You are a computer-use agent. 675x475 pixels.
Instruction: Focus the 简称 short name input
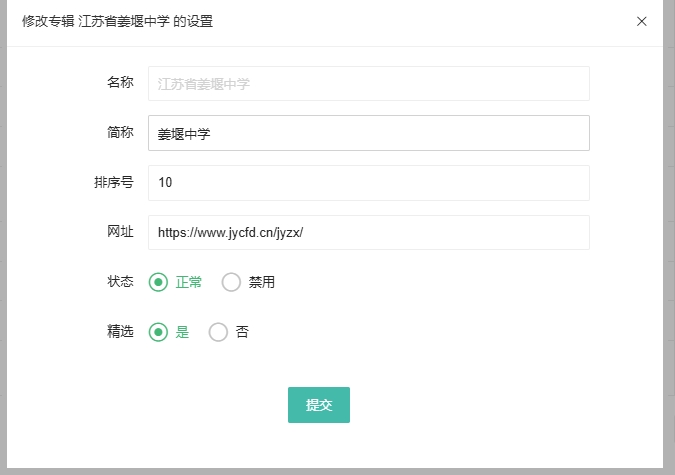coord(369,133)
